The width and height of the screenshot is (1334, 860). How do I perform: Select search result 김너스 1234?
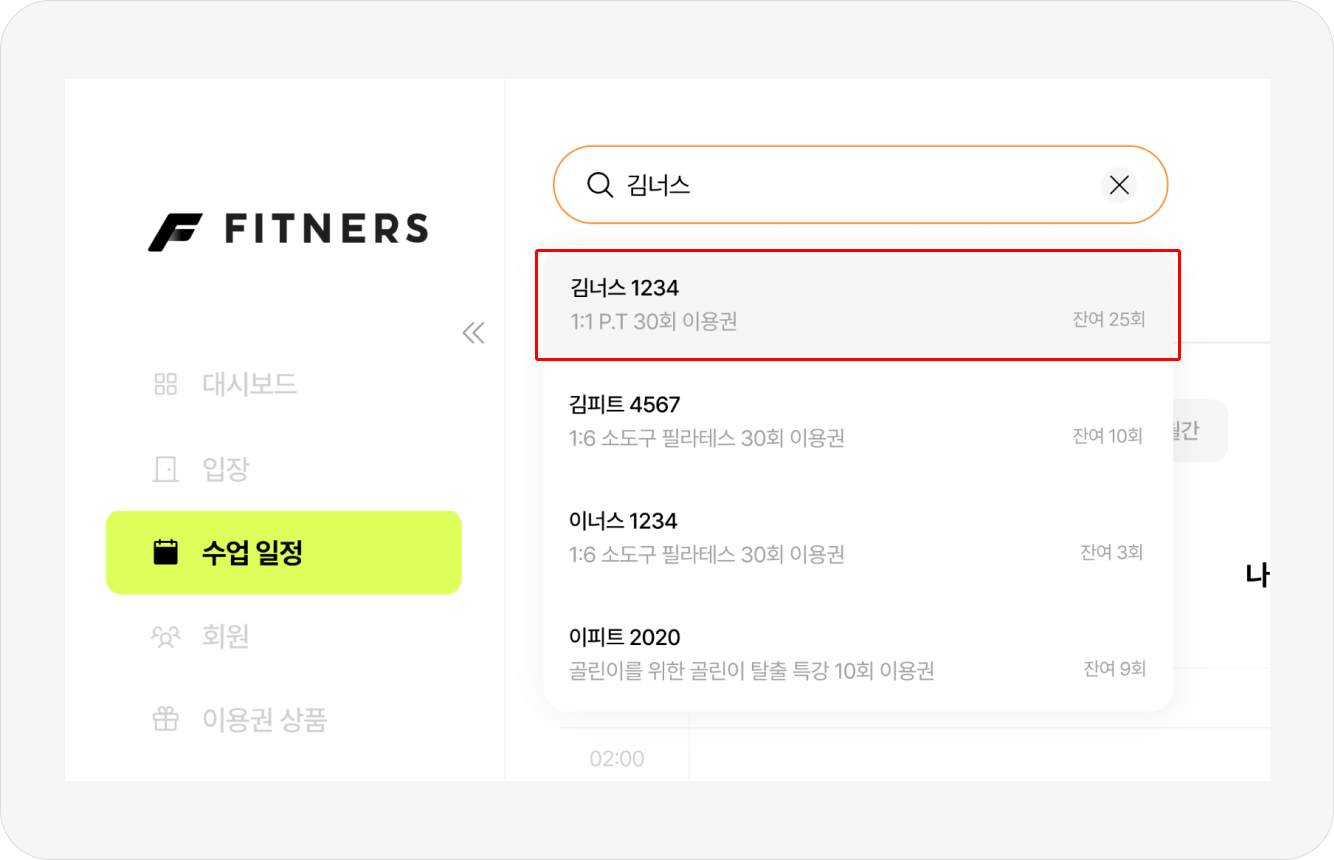click(x=858, y=304)
